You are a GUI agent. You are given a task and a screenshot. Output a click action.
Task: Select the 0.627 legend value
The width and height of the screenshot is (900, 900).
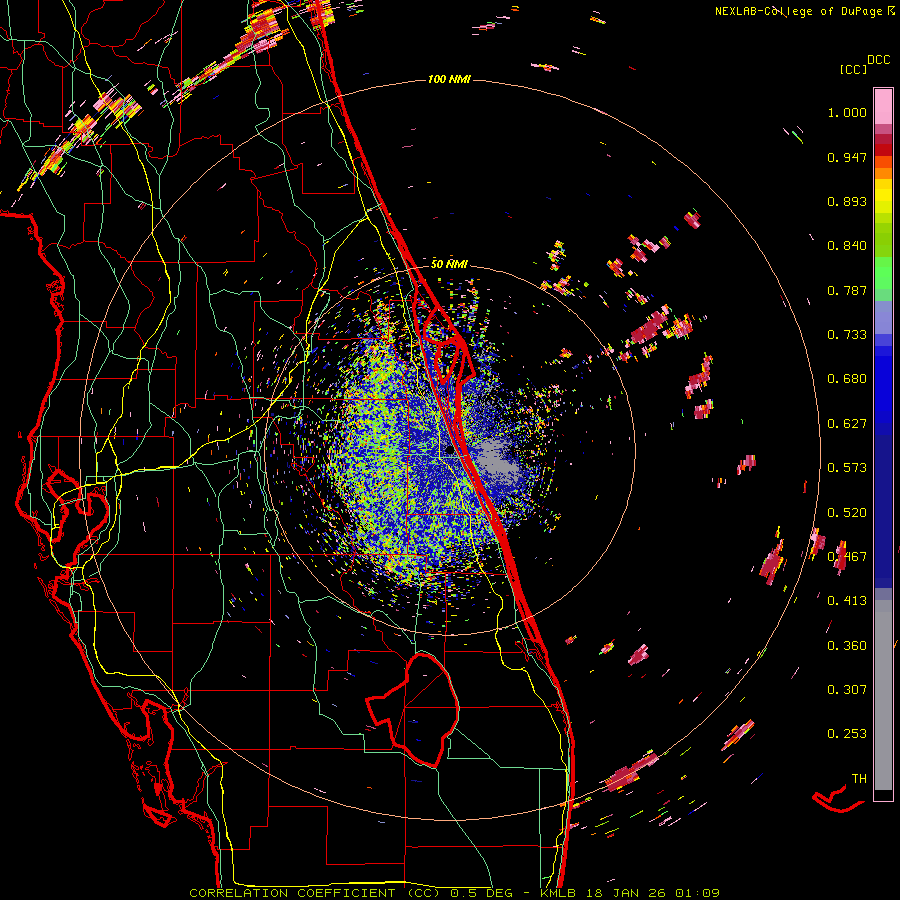847,424
